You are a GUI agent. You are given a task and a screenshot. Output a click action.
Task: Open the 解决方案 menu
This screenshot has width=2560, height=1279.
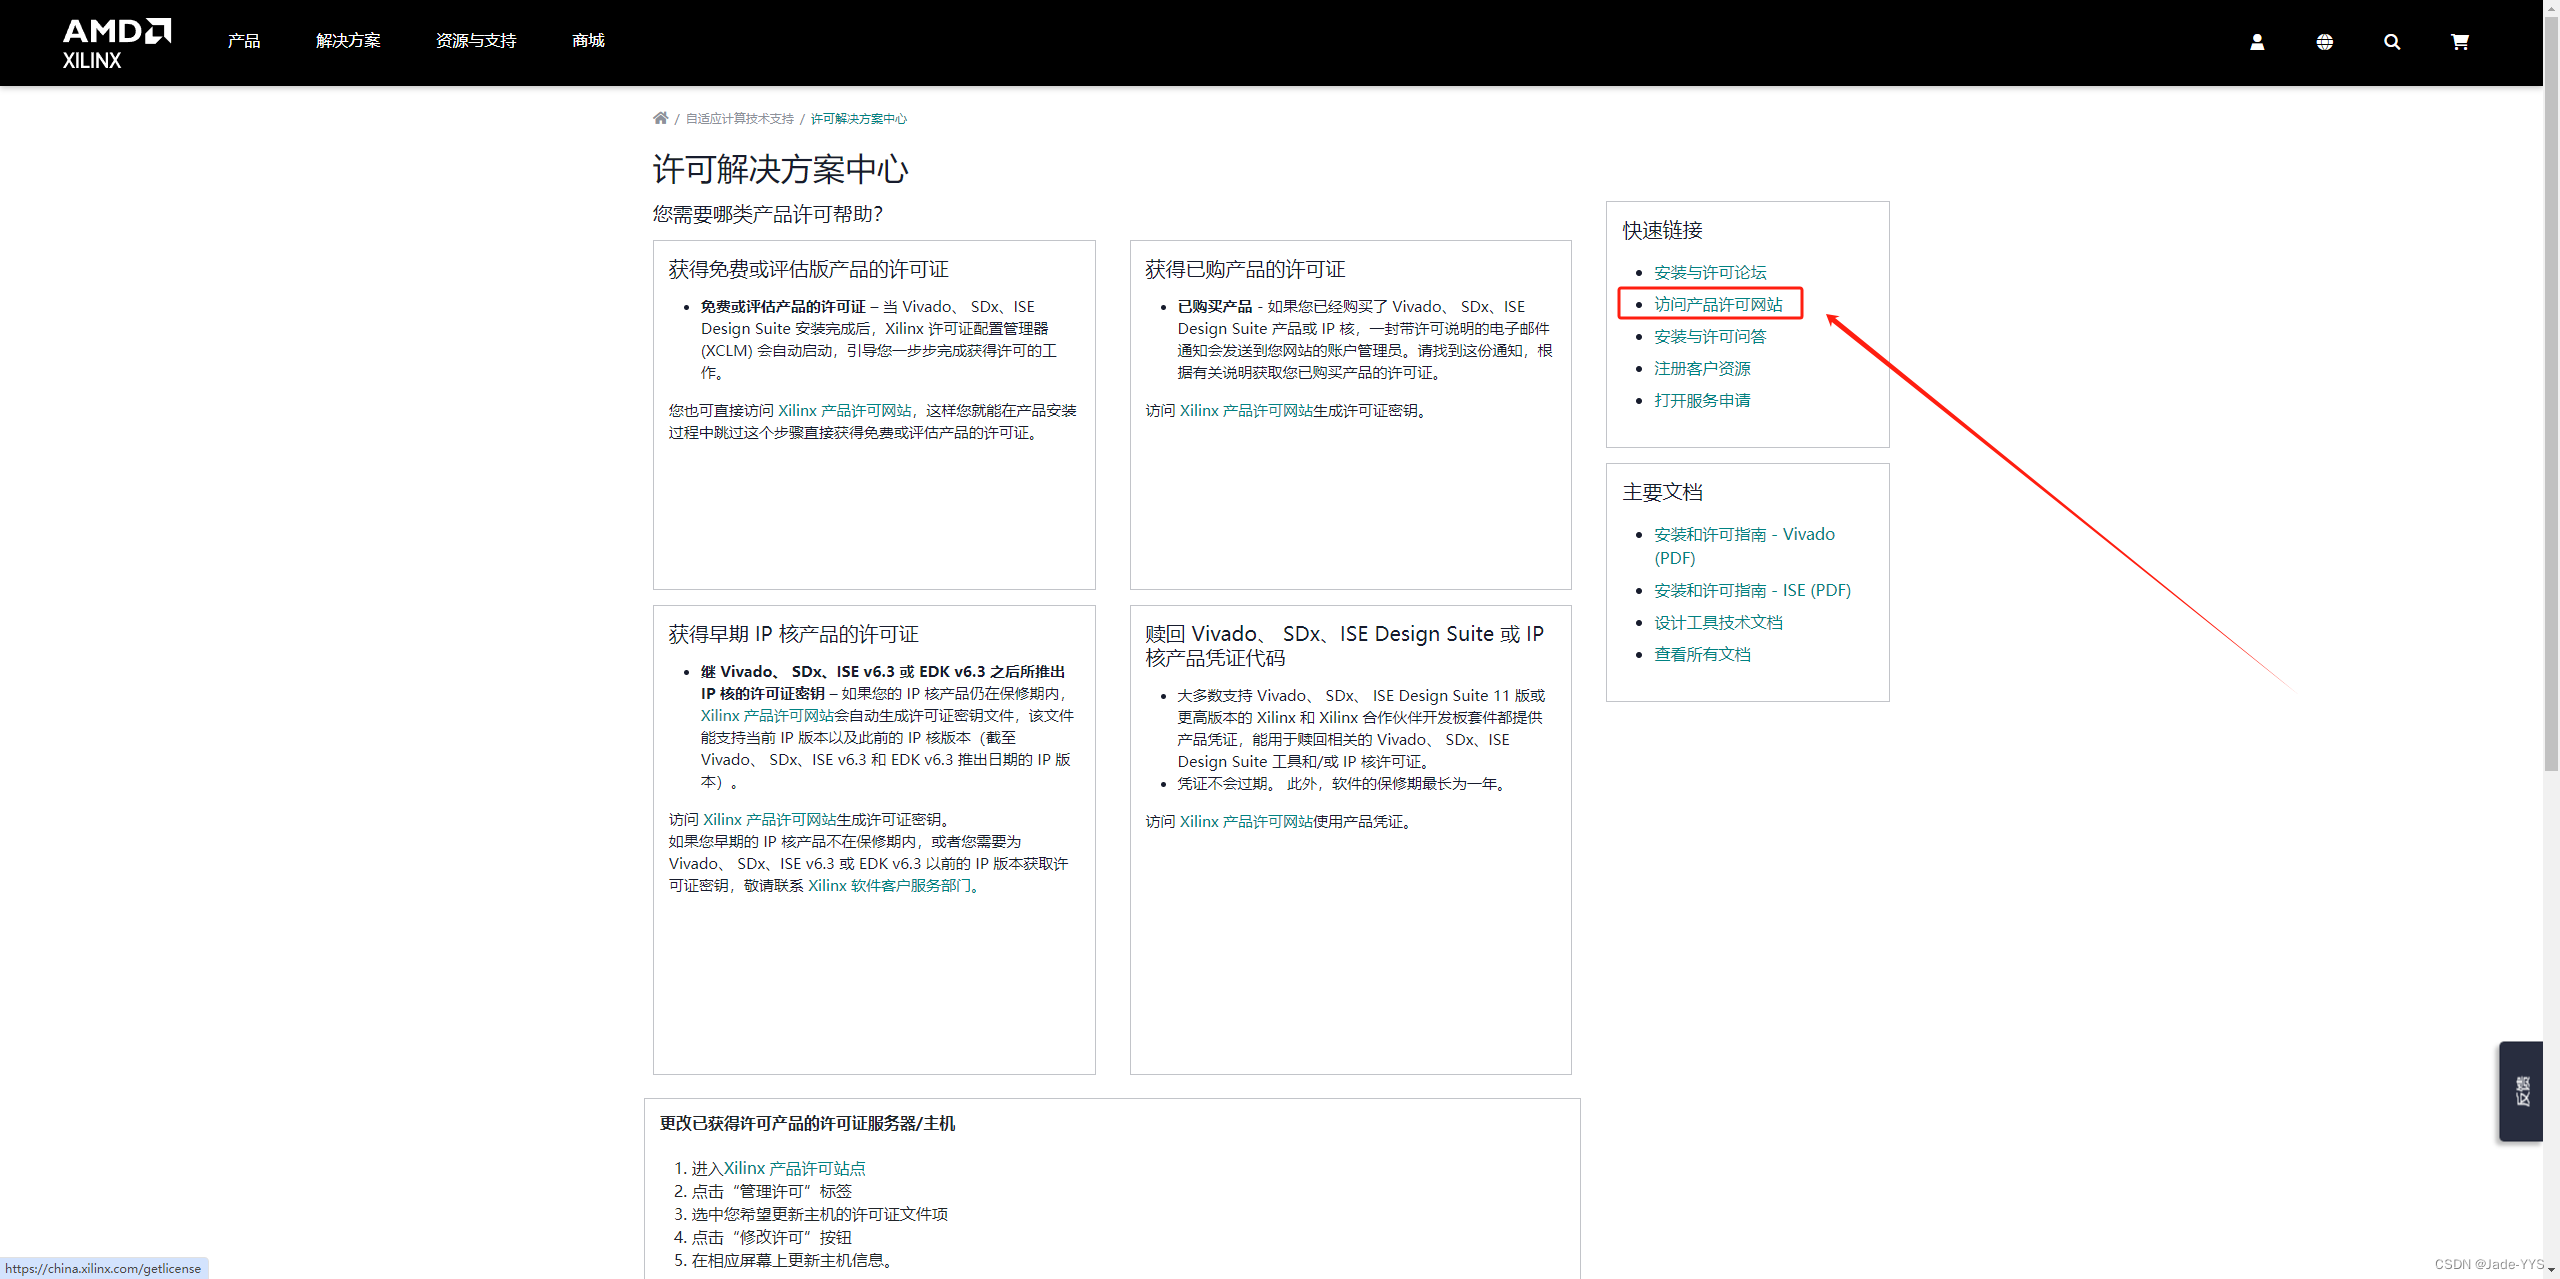coord(348,41)
